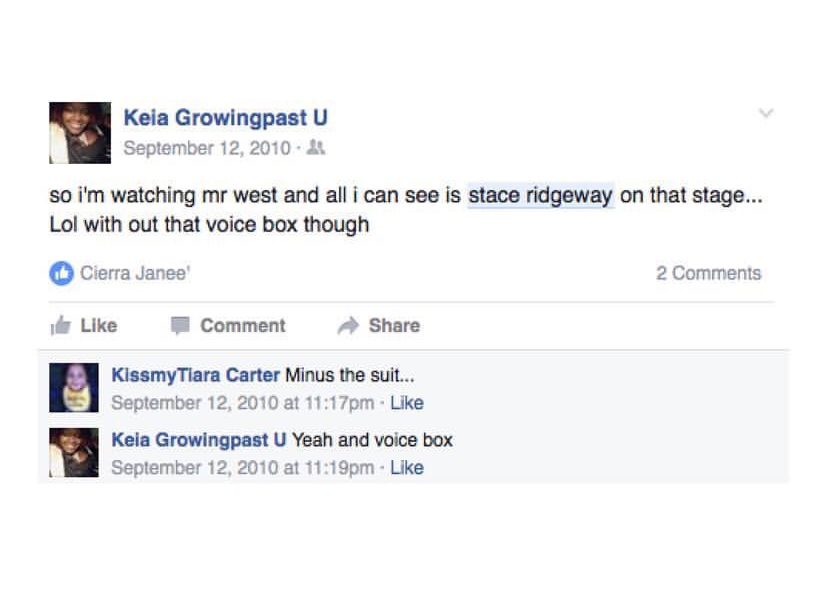Click KissmyTiara Carter's comment avatar

click(74, 388)
